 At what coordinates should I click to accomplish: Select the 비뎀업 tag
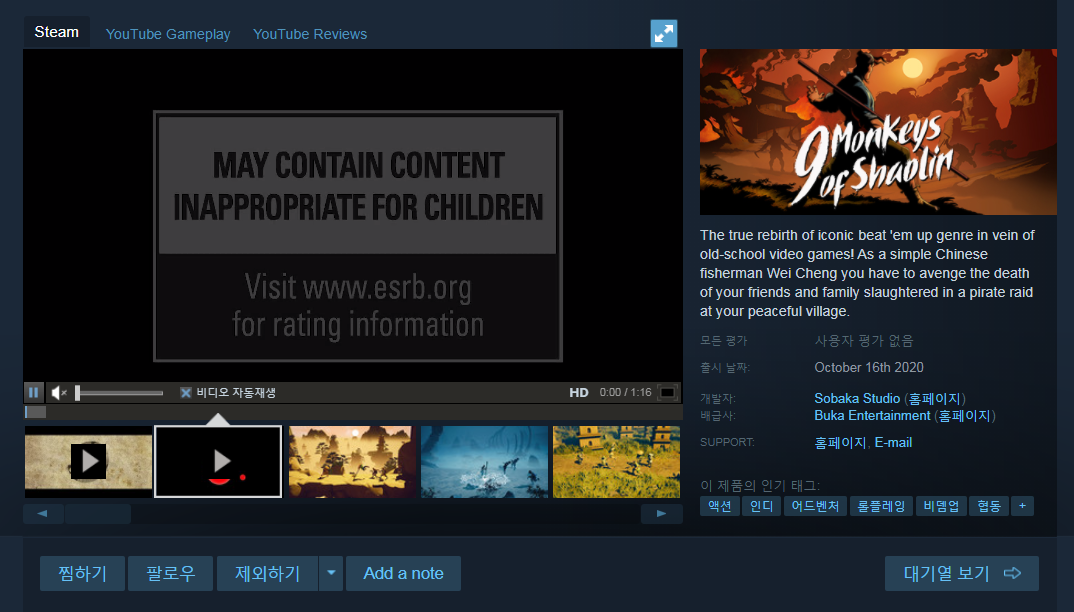pyautogui.click(x=941, y=506)
